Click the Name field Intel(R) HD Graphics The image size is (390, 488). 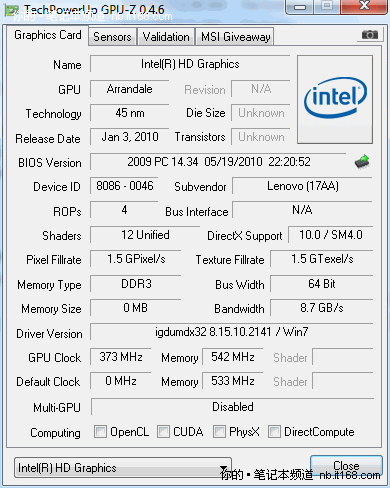(x=190, y=64)
